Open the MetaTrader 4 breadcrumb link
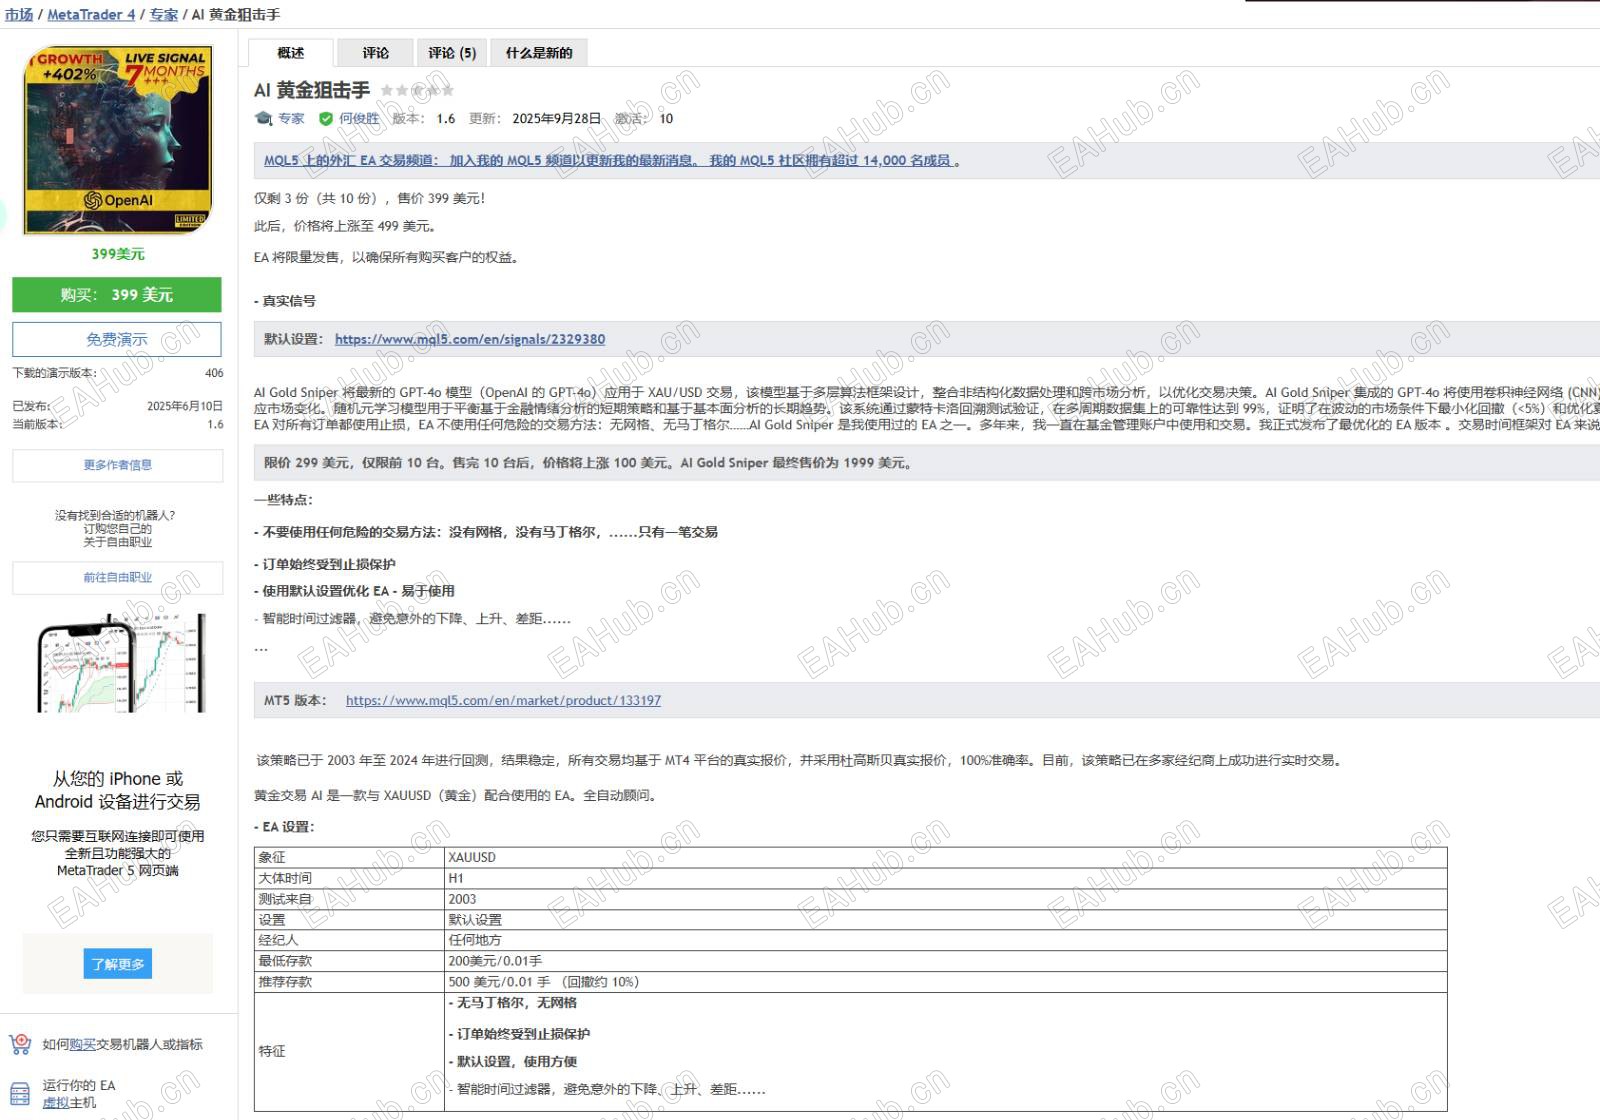1600x1120 pixels. click(x=91, y=14)
